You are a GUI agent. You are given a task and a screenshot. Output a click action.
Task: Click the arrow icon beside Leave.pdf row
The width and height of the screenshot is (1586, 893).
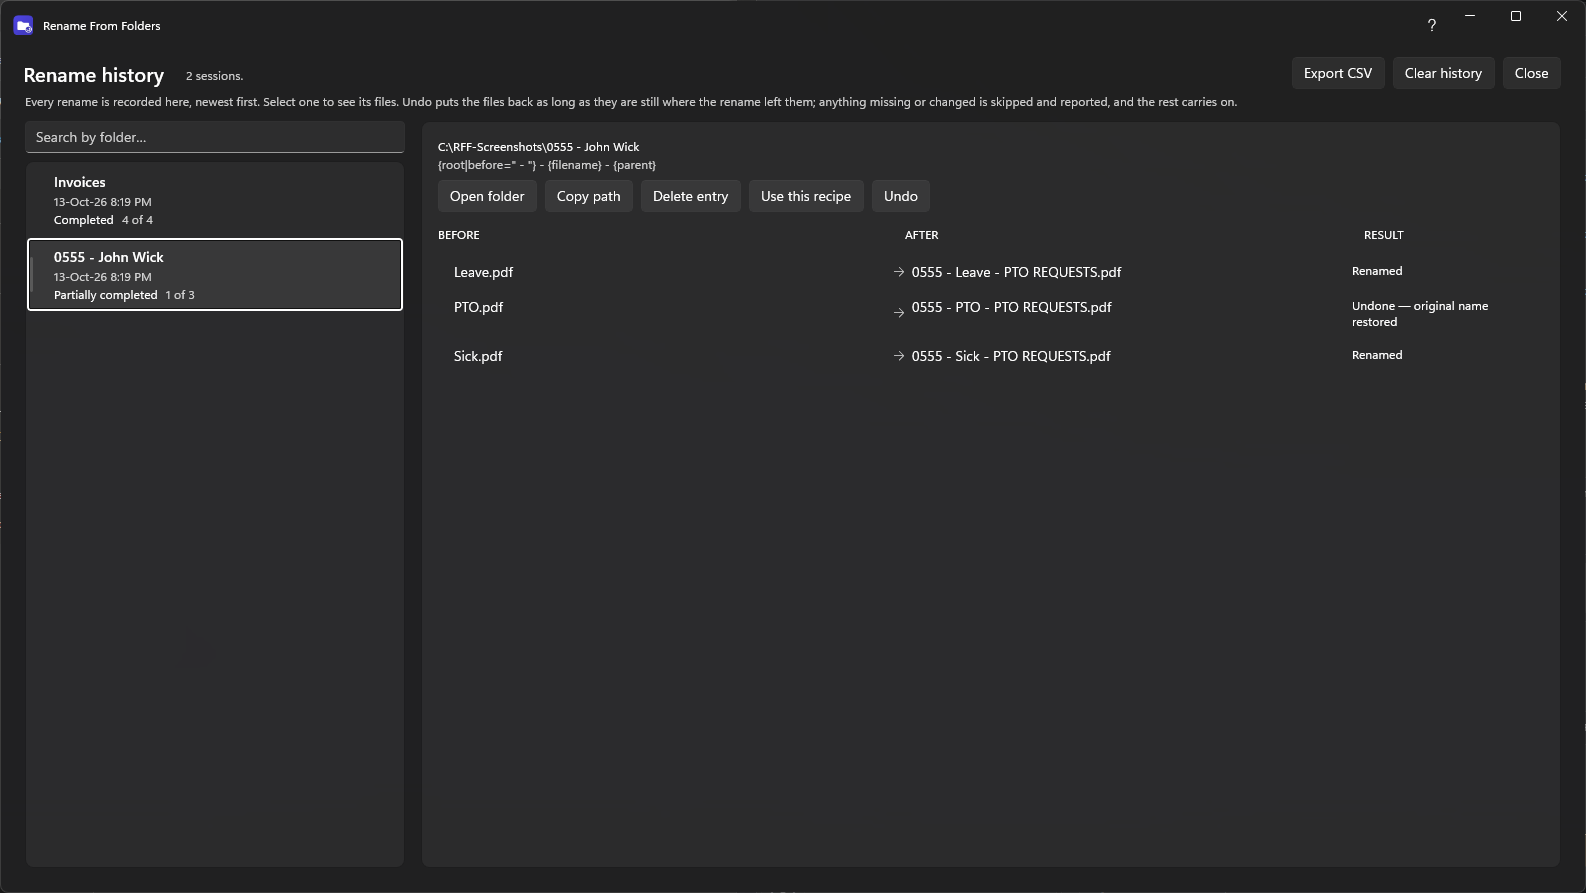point(899,272)
